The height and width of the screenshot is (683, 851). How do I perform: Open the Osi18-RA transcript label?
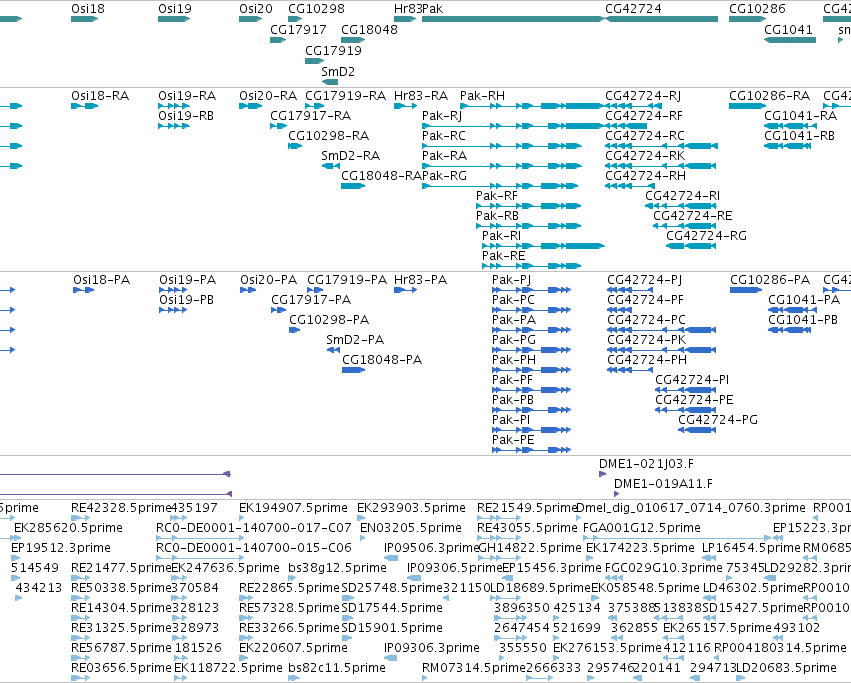[100, 96]
